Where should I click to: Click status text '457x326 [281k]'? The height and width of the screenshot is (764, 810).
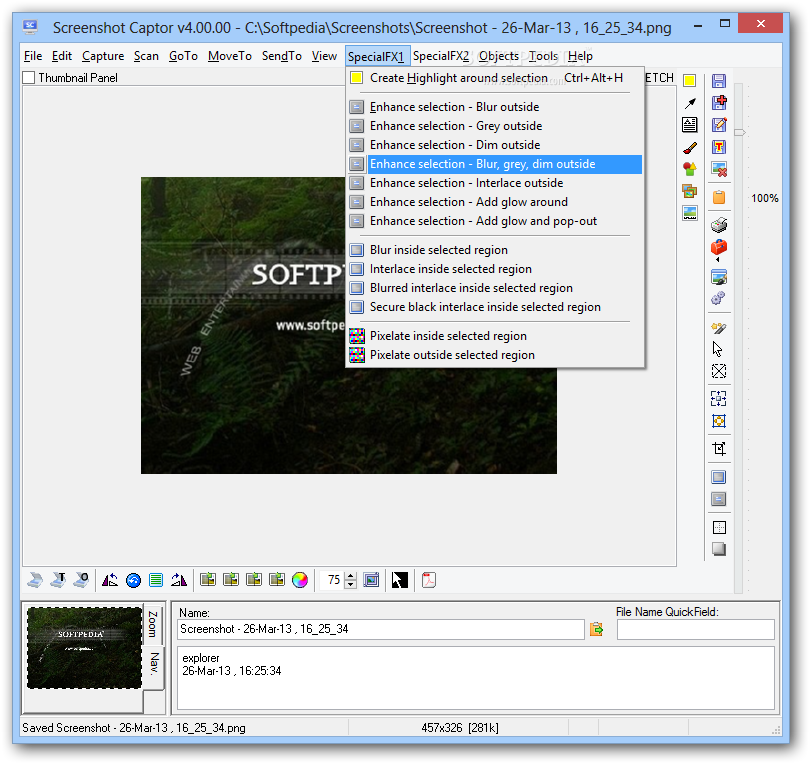click(460, 728)
